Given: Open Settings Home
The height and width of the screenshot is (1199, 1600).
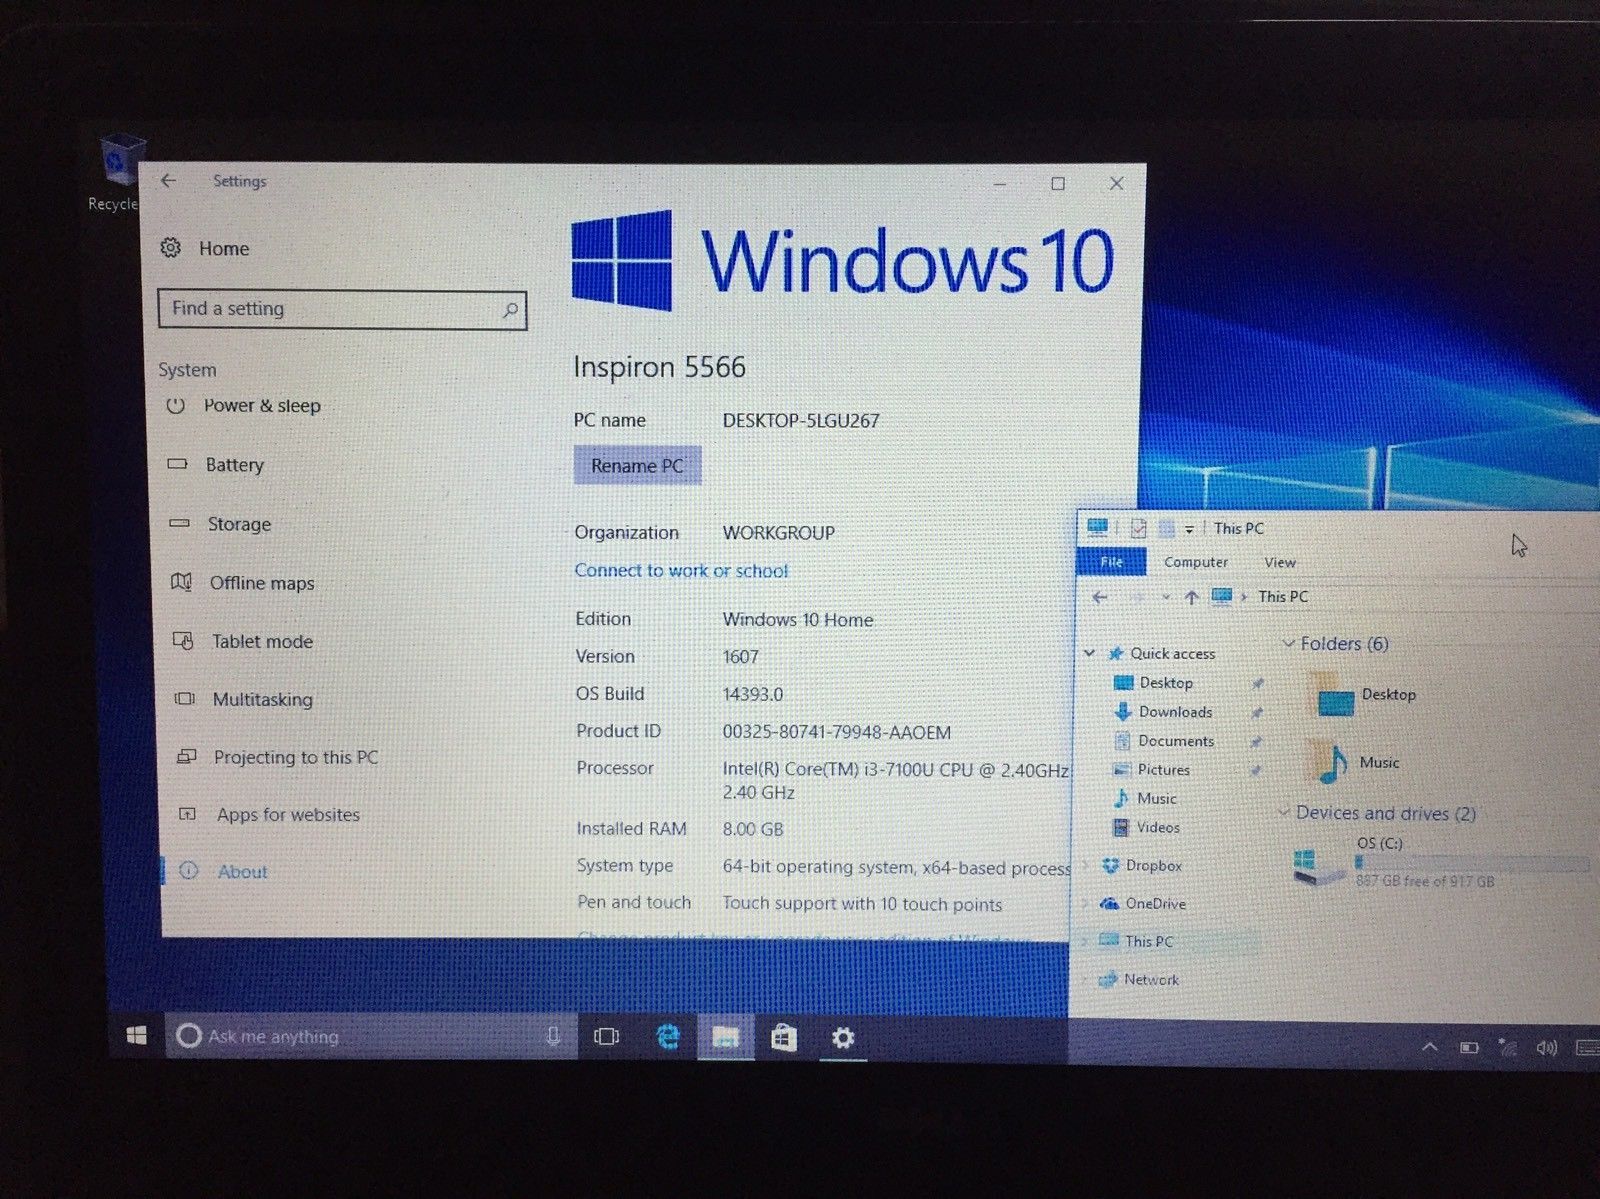Looking at the screenshot, I should point(206,248).
